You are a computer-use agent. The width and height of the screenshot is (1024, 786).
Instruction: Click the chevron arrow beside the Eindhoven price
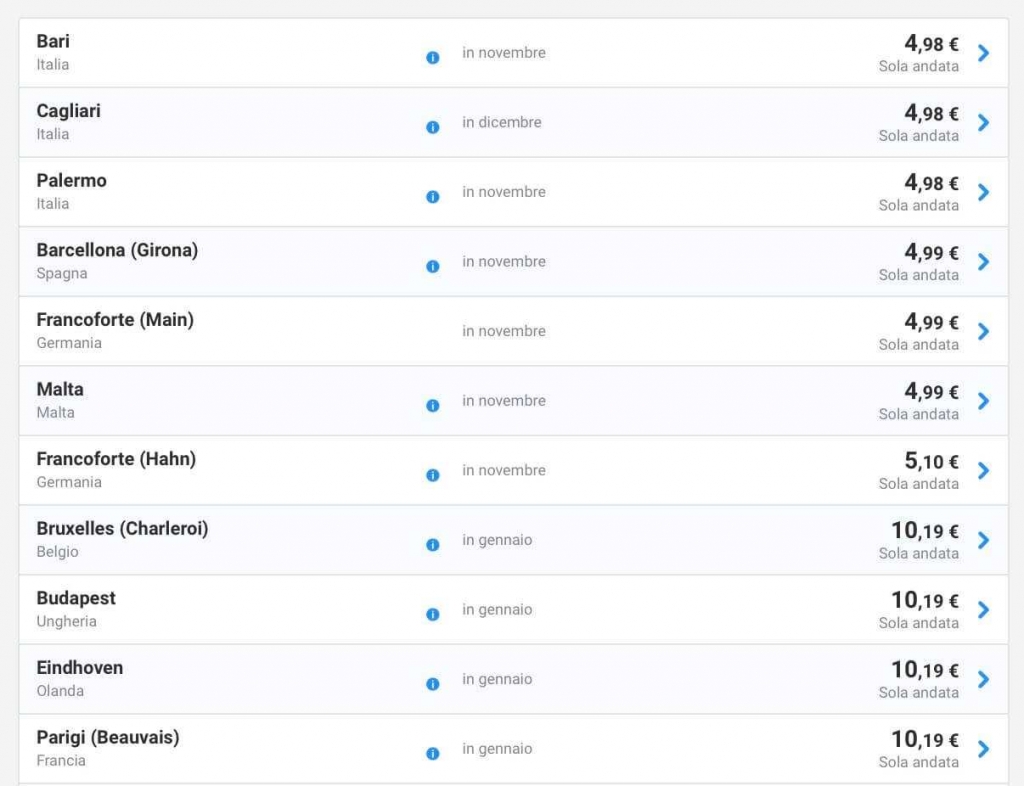coord(983,679)
